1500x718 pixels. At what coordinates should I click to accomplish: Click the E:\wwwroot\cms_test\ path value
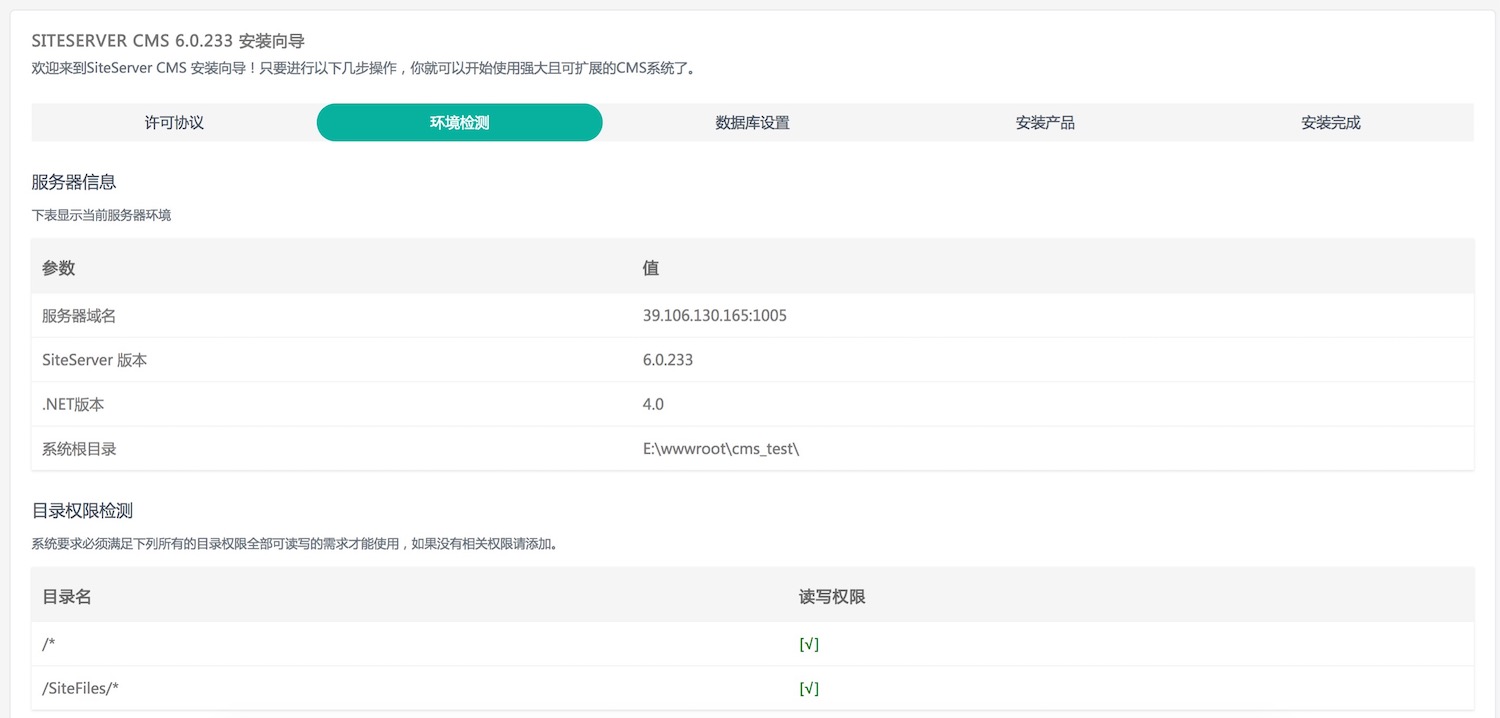click(x=721, y=449)
